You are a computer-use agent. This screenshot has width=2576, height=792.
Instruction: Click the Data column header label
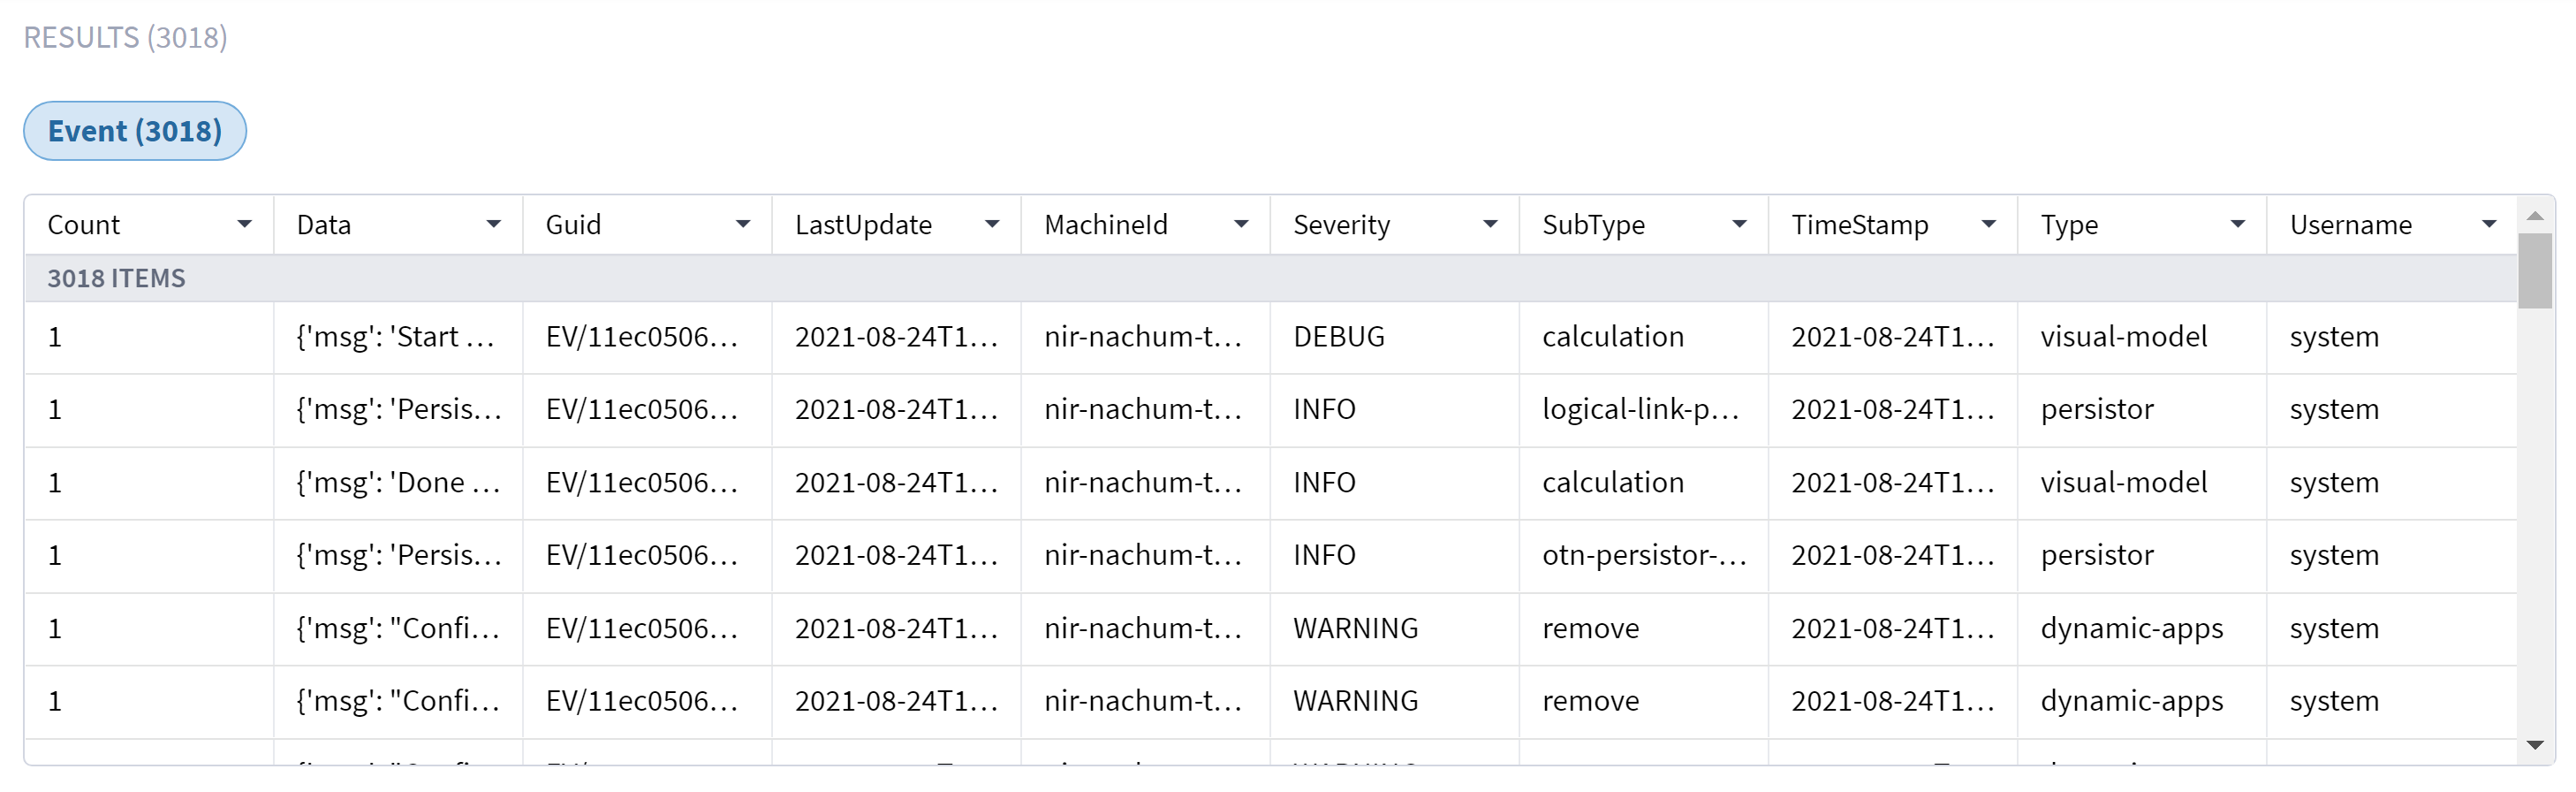(324, 225)
